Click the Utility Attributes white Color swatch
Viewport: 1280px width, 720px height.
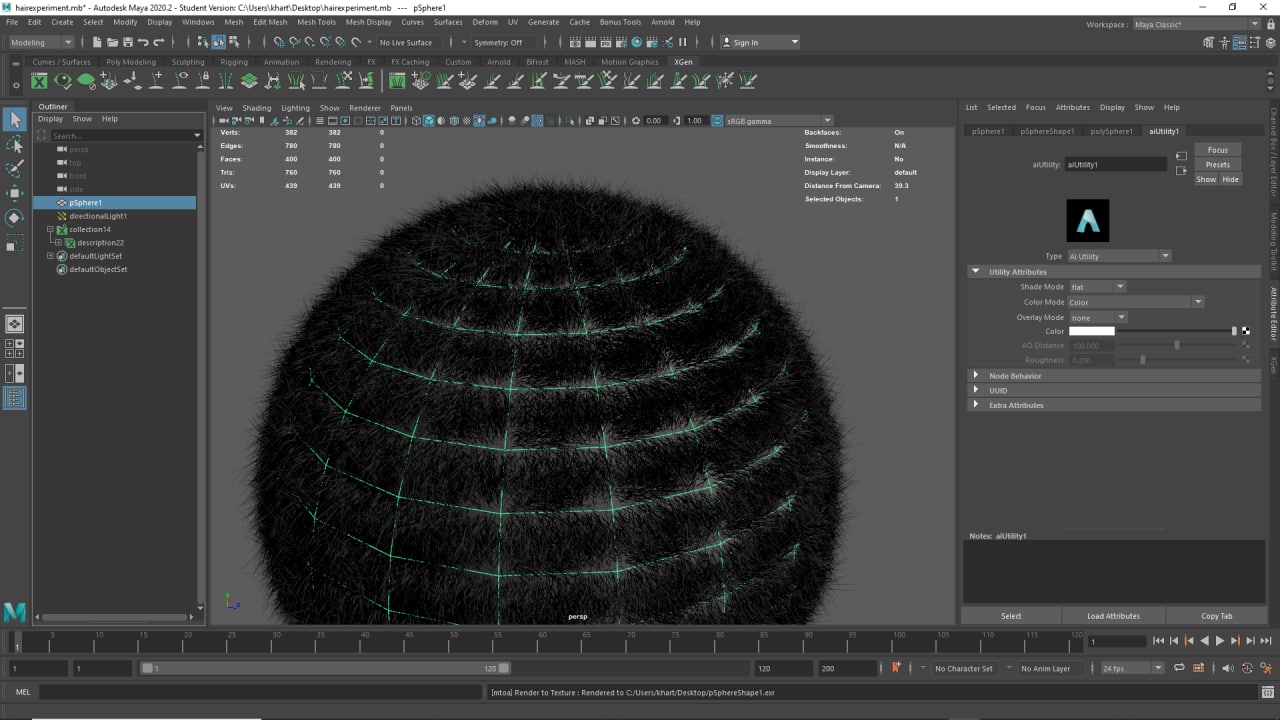coord(1091,331)
